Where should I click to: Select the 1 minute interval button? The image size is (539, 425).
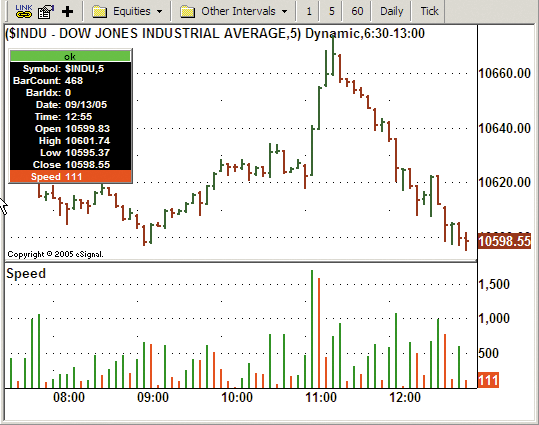pyautogui.click(x=309, y=11)
